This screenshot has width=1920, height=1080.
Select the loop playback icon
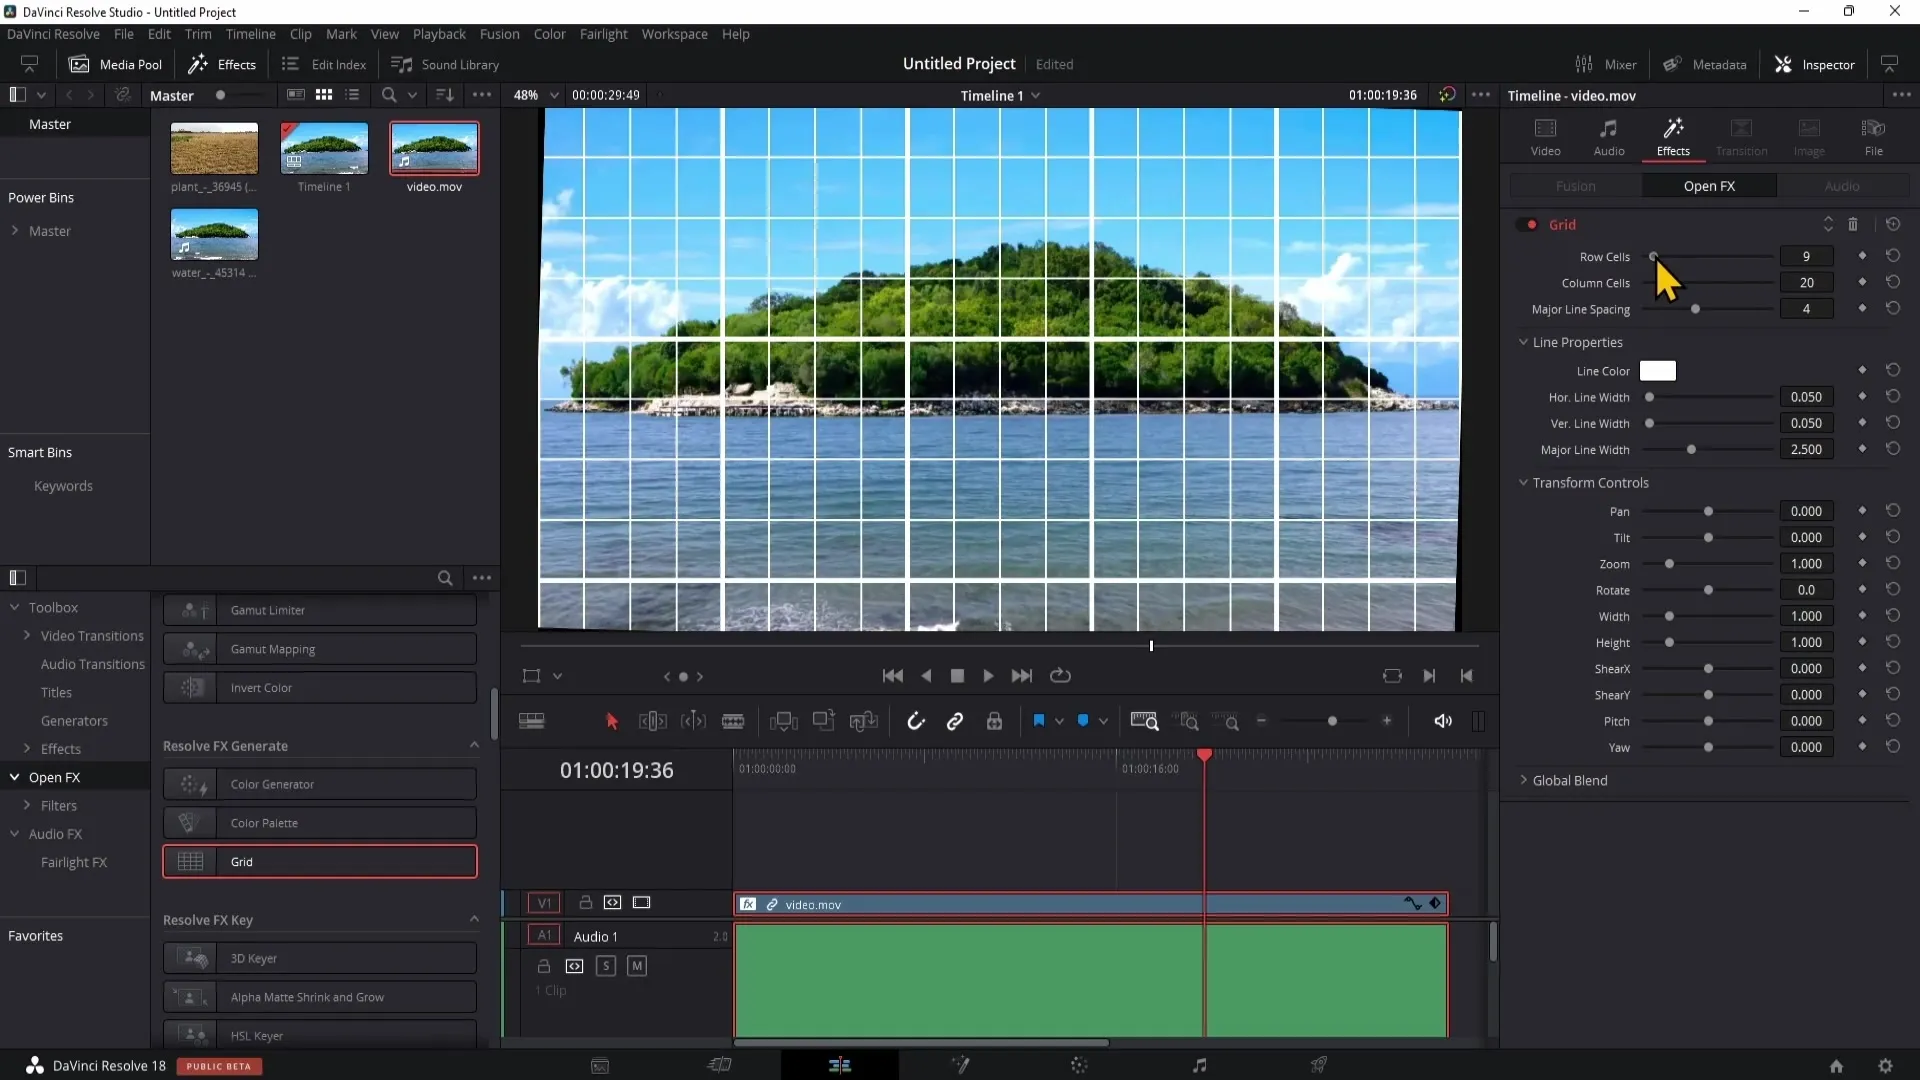click(x=1063, y=675)
